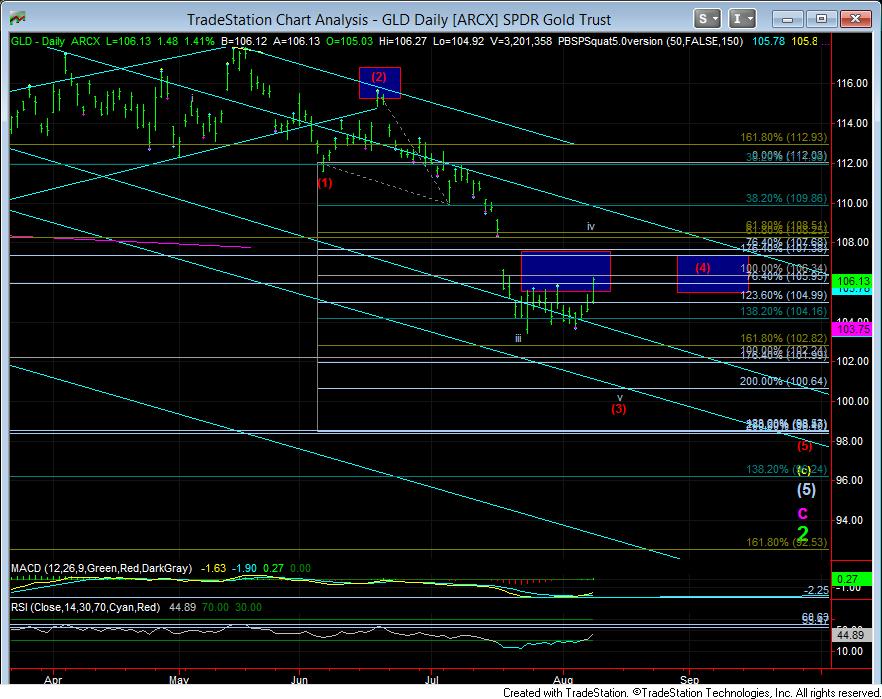Click the B=106.12 bid value
The height and width of the screenshot is (699, 882).
coord(244,41)
